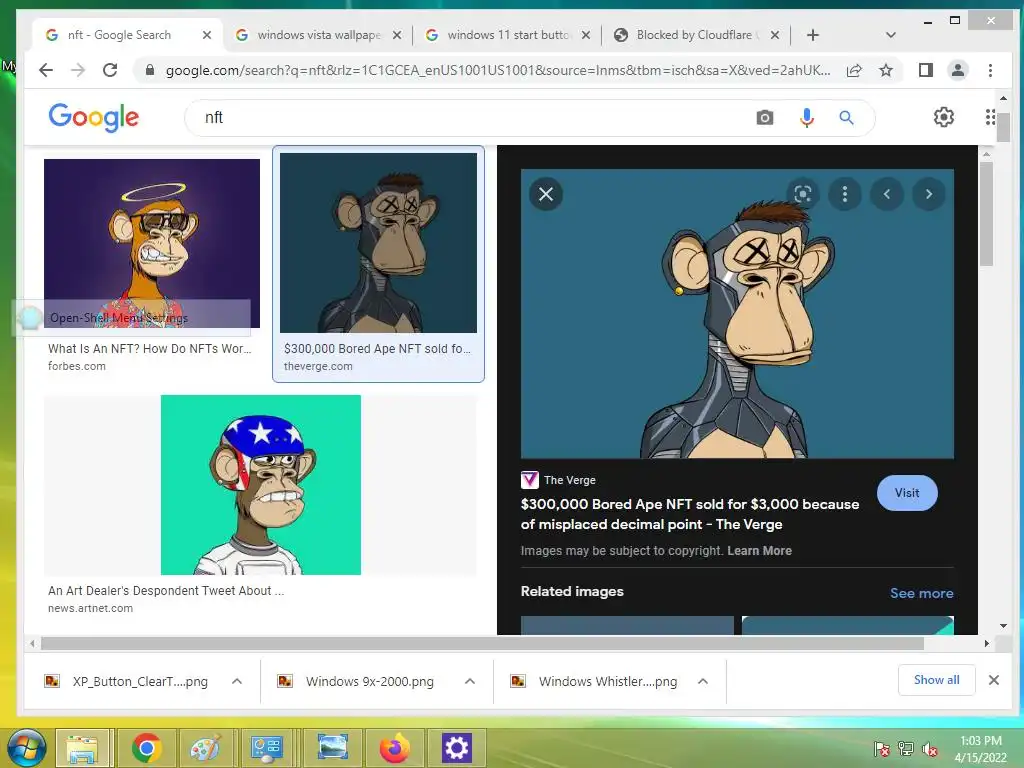This screenshot has width=1024, height=768.
Task: Open the Google apps grid
Action: (x=990, y=117)
